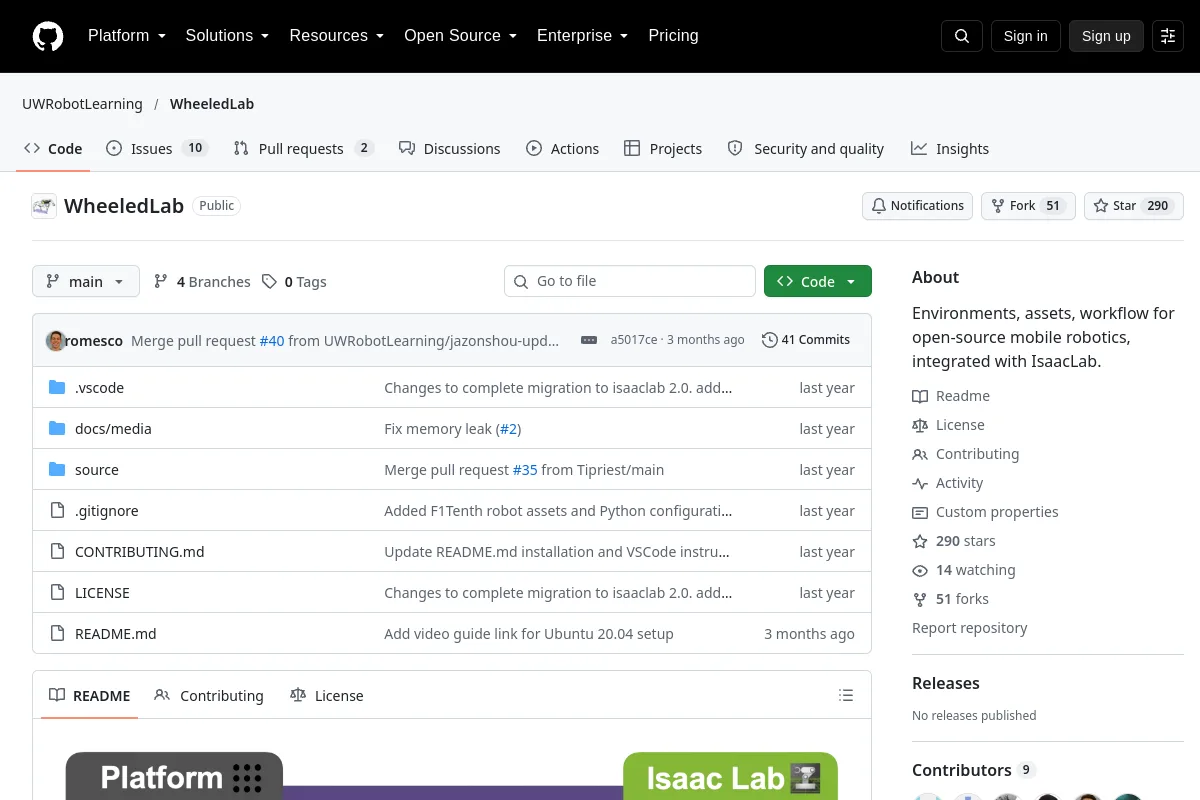
Task: Expand the Enterprise menu
Action: (582, 36)
